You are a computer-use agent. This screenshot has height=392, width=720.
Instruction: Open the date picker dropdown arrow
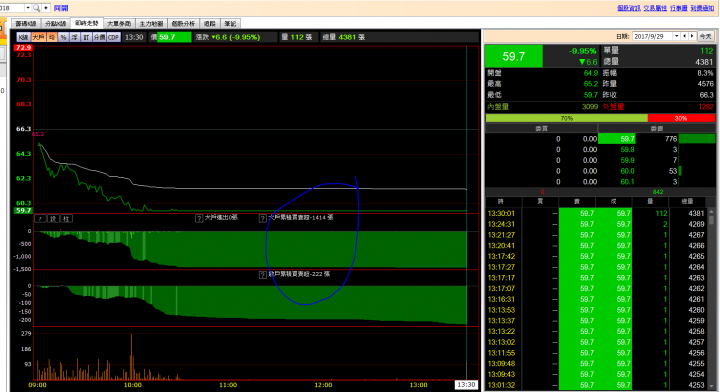676,36
